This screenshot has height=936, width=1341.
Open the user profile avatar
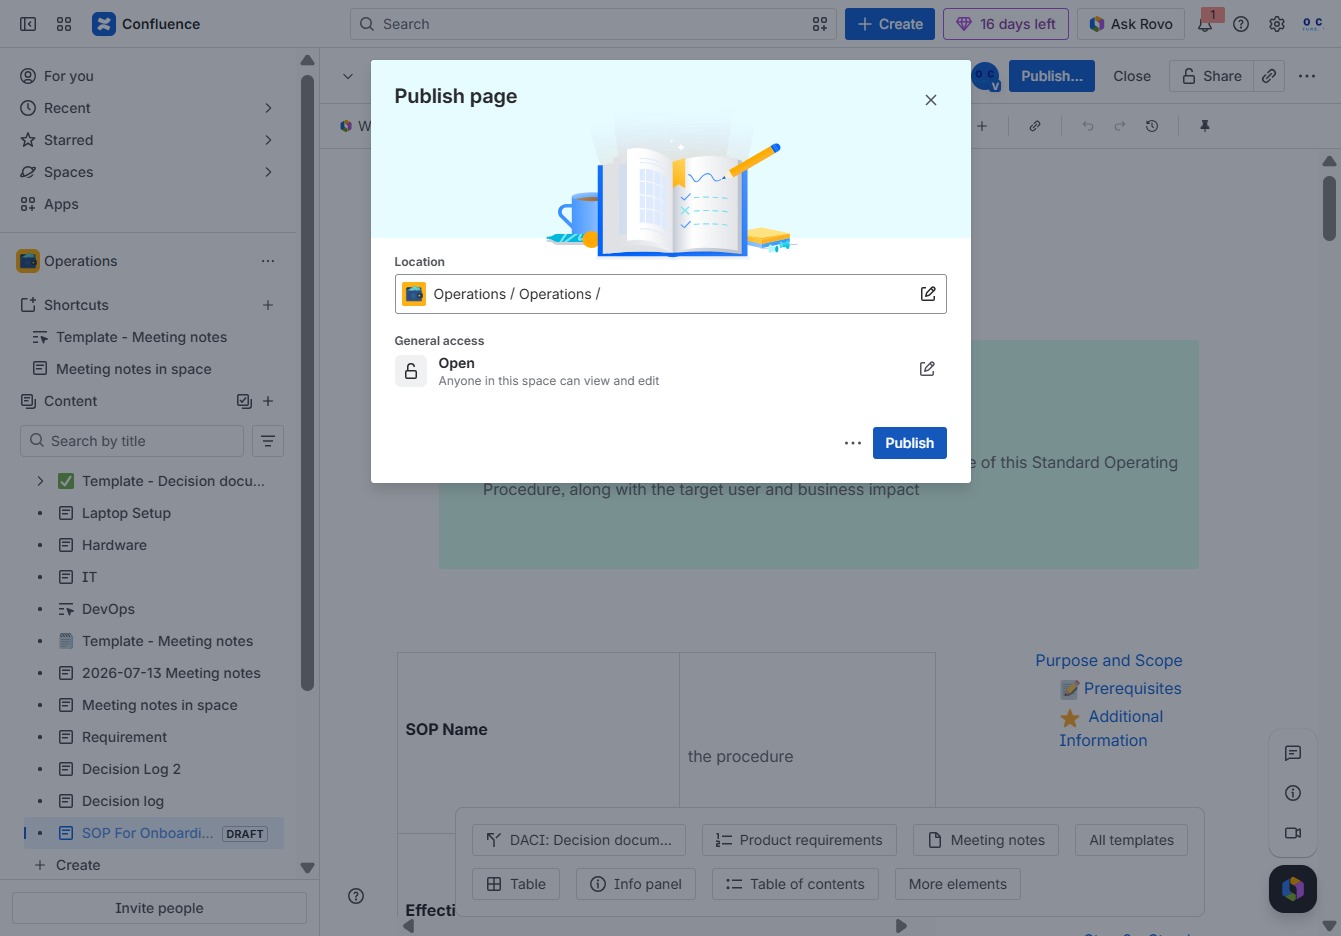point(1312,24)
